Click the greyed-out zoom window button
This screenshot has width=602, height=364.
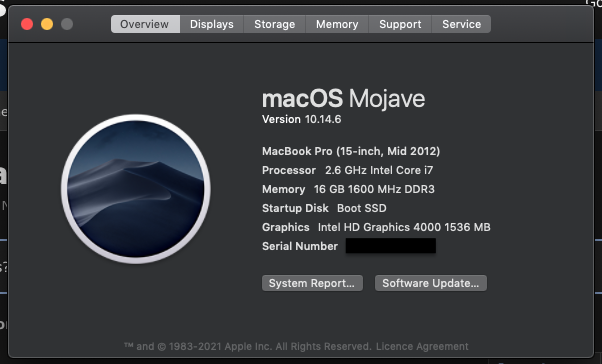(x=67, y=24)
